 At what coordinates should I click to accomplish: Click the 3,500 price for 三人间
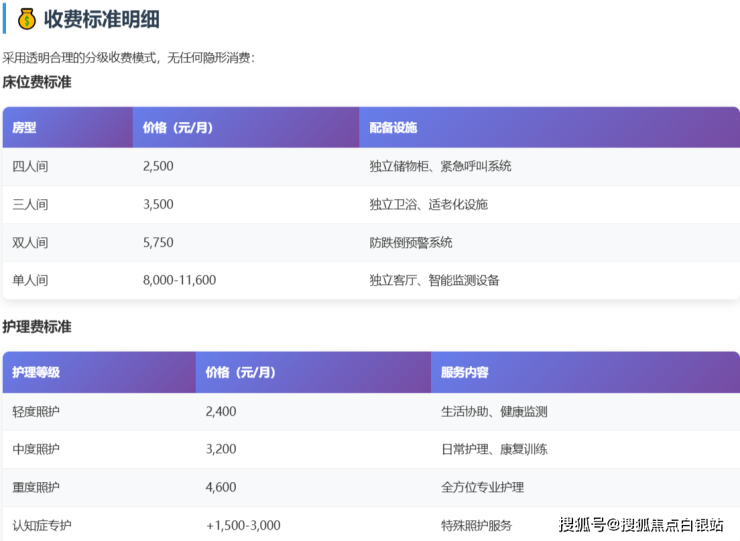tap(158, 204)
